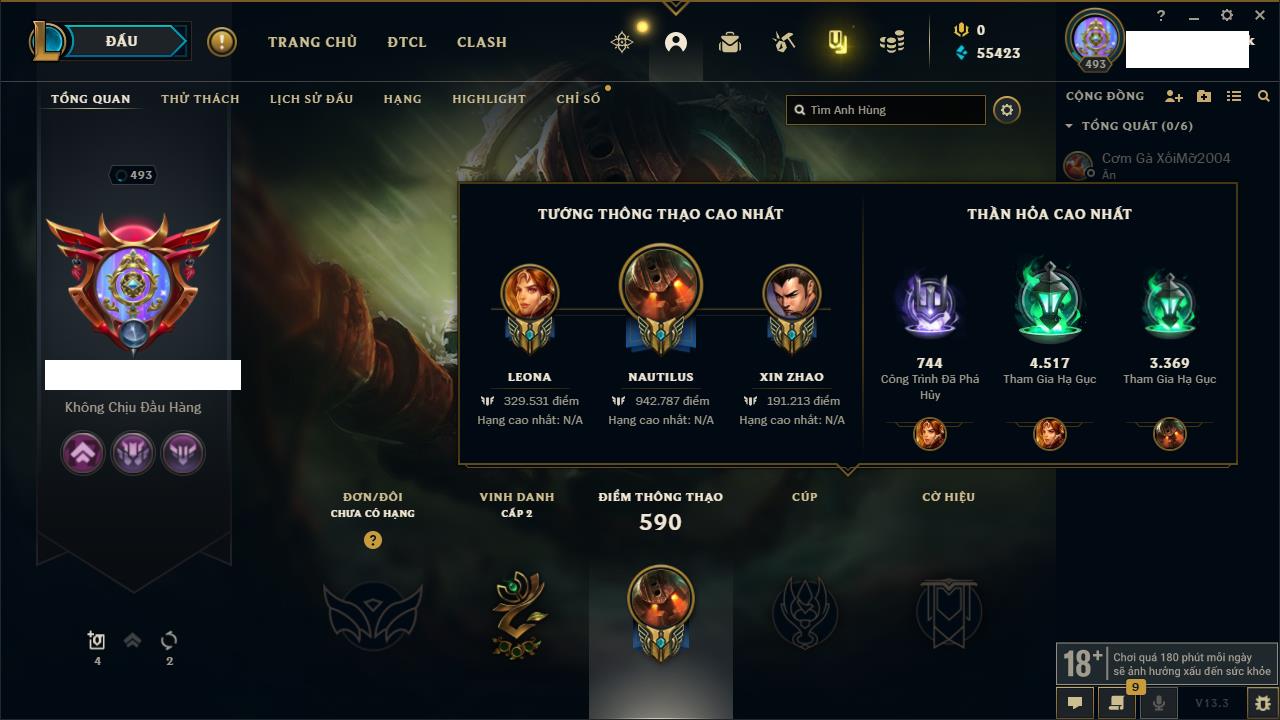This screenshot has height=720, width=1280.
Task: Click the glowing Loot chest icon
Action: [838, 42]
